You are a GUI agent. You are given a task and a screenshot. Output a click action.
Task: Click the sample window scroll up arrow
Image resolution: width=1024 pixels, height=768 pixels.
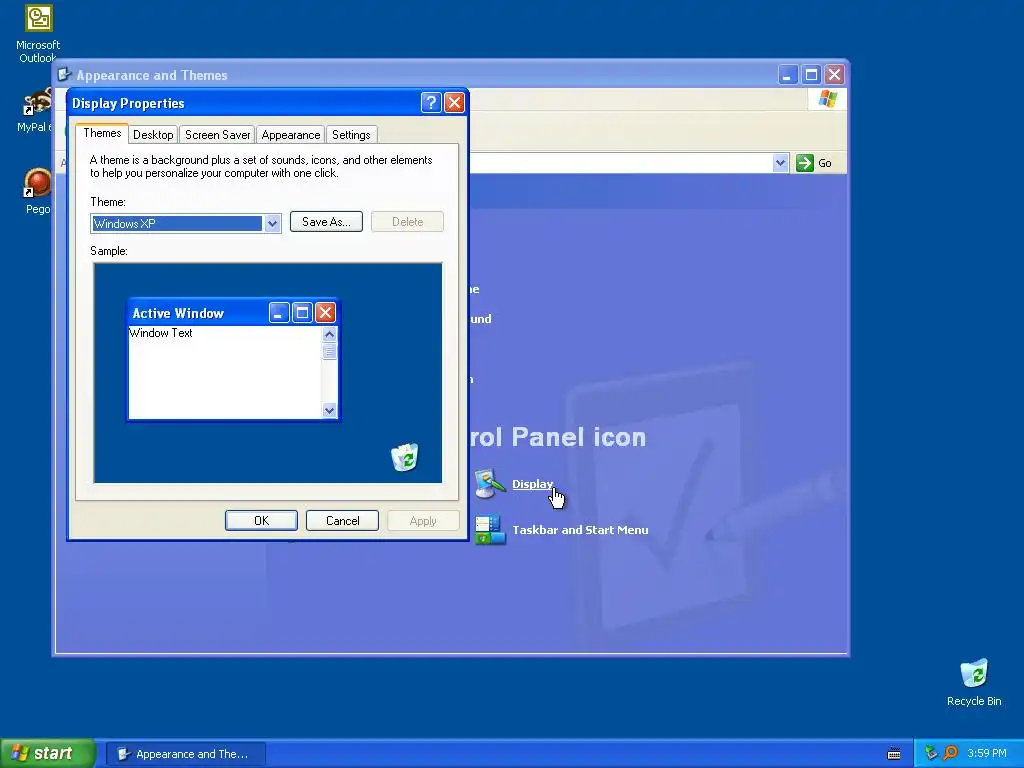(329, 334)
